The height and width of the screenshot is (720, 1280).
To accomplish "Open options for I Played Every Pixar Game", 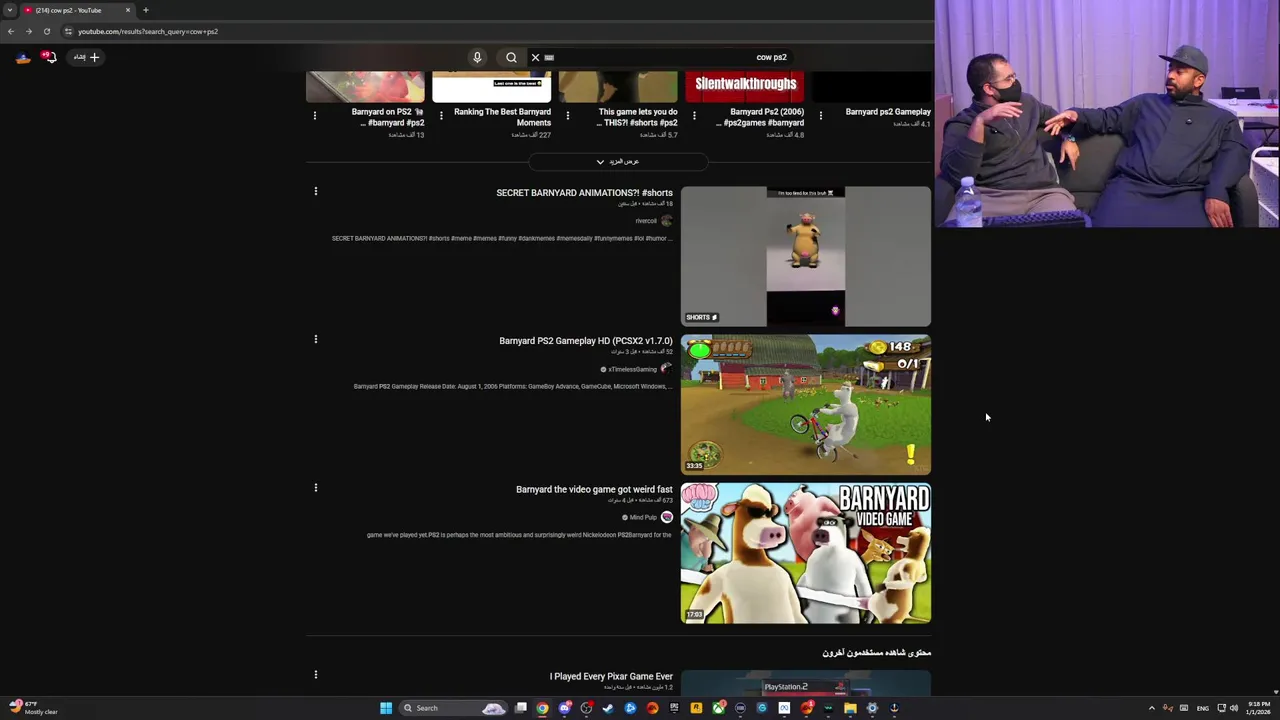I will (316, 675).
